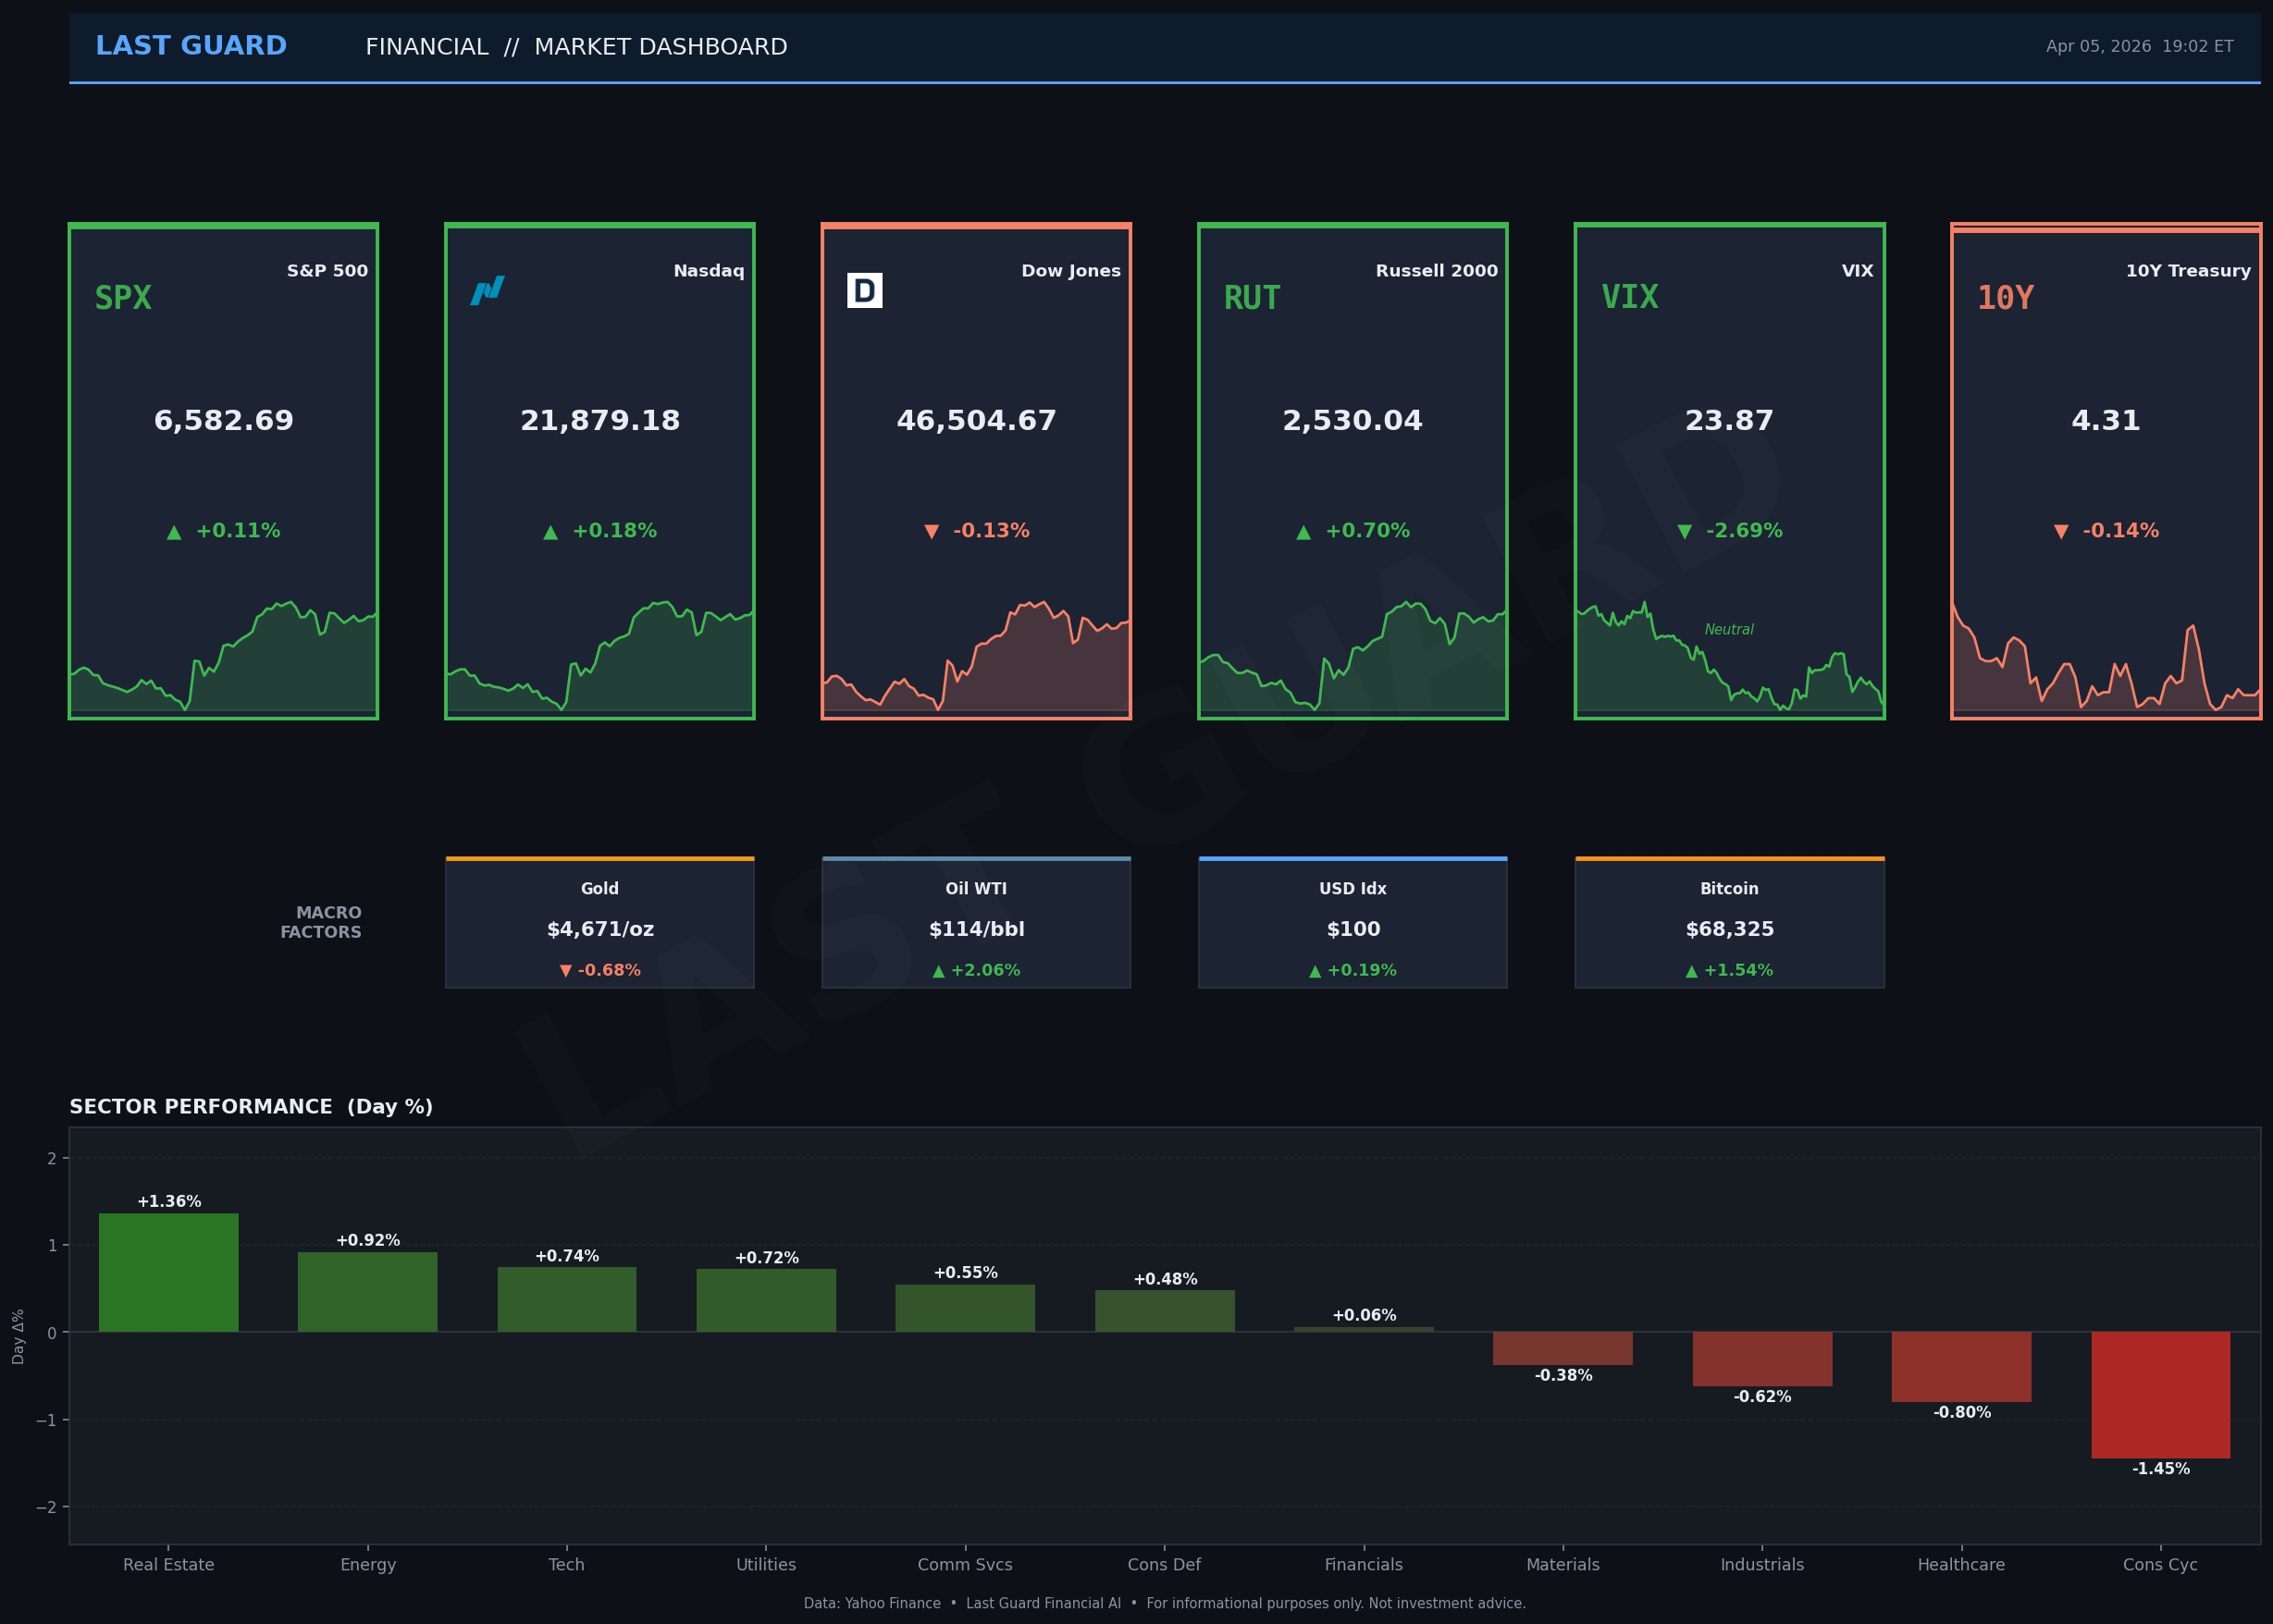Click the Healthcare sector bar

pos(1961,1366)
